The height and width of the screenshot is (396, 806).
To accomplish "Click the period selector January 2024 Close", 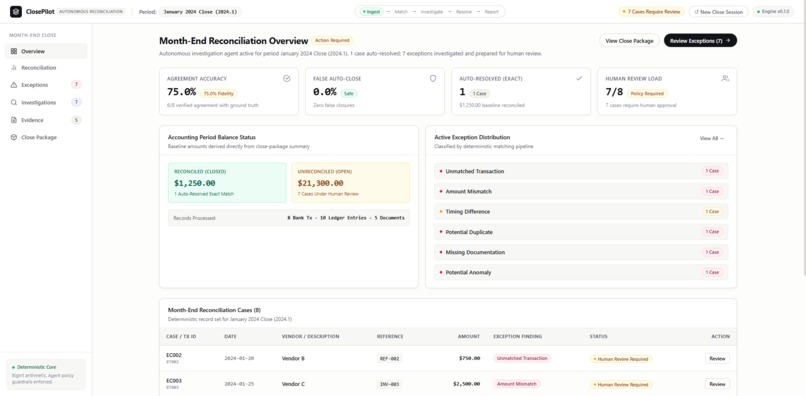I will [199, 12].
